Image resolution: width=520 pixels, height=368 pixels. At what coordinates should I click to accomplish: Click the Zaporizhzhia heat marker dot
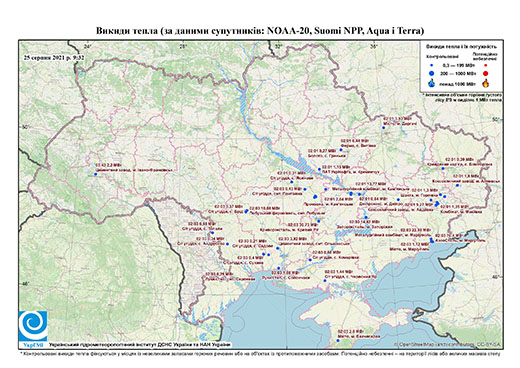click(366, 217)
